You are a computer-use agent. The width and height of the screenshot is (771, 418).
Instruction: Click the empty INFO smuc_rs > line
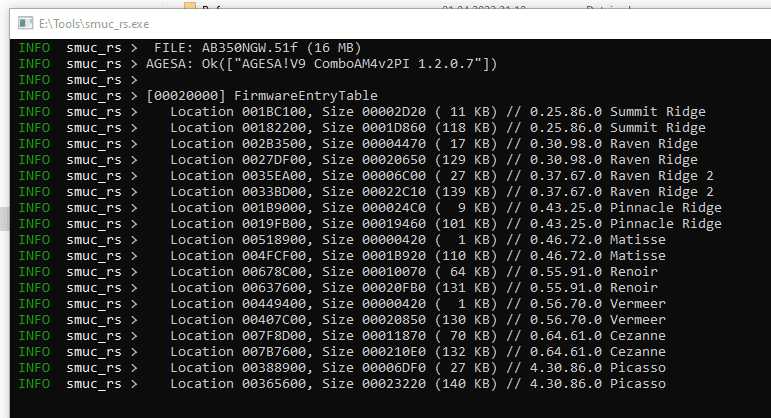pos(78,80)
